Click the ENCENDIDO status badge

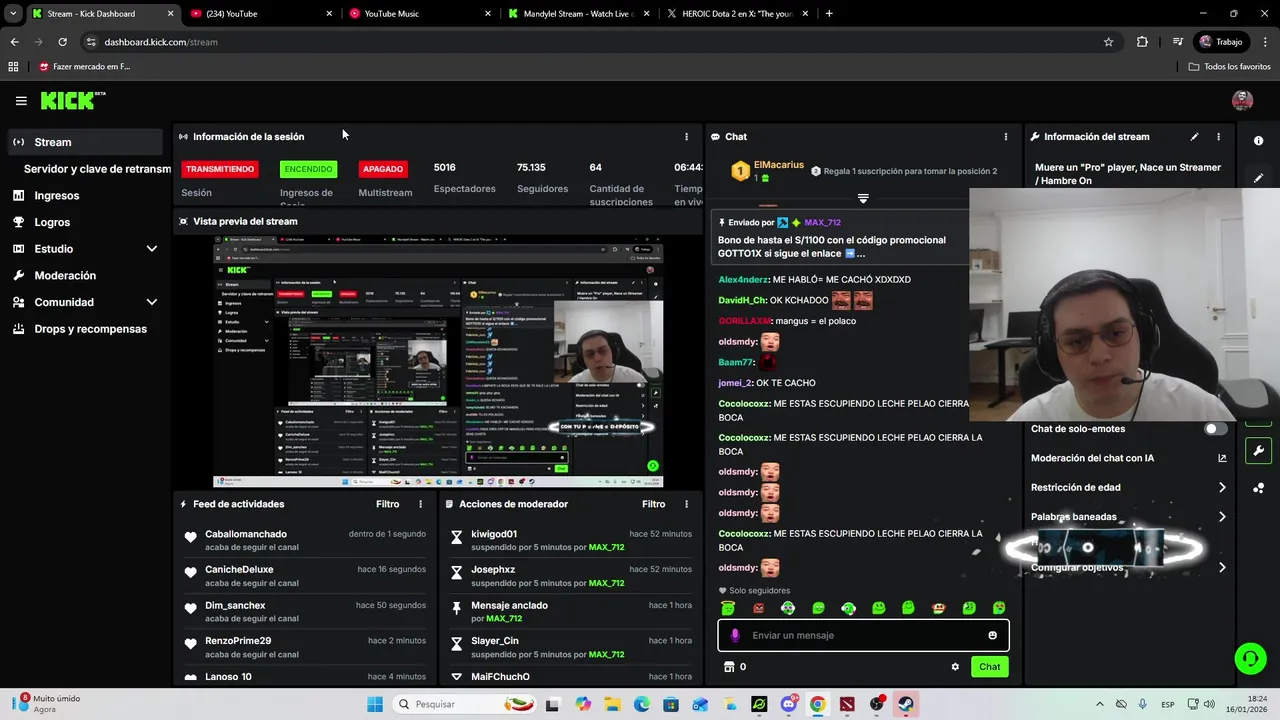pos(308,169)
